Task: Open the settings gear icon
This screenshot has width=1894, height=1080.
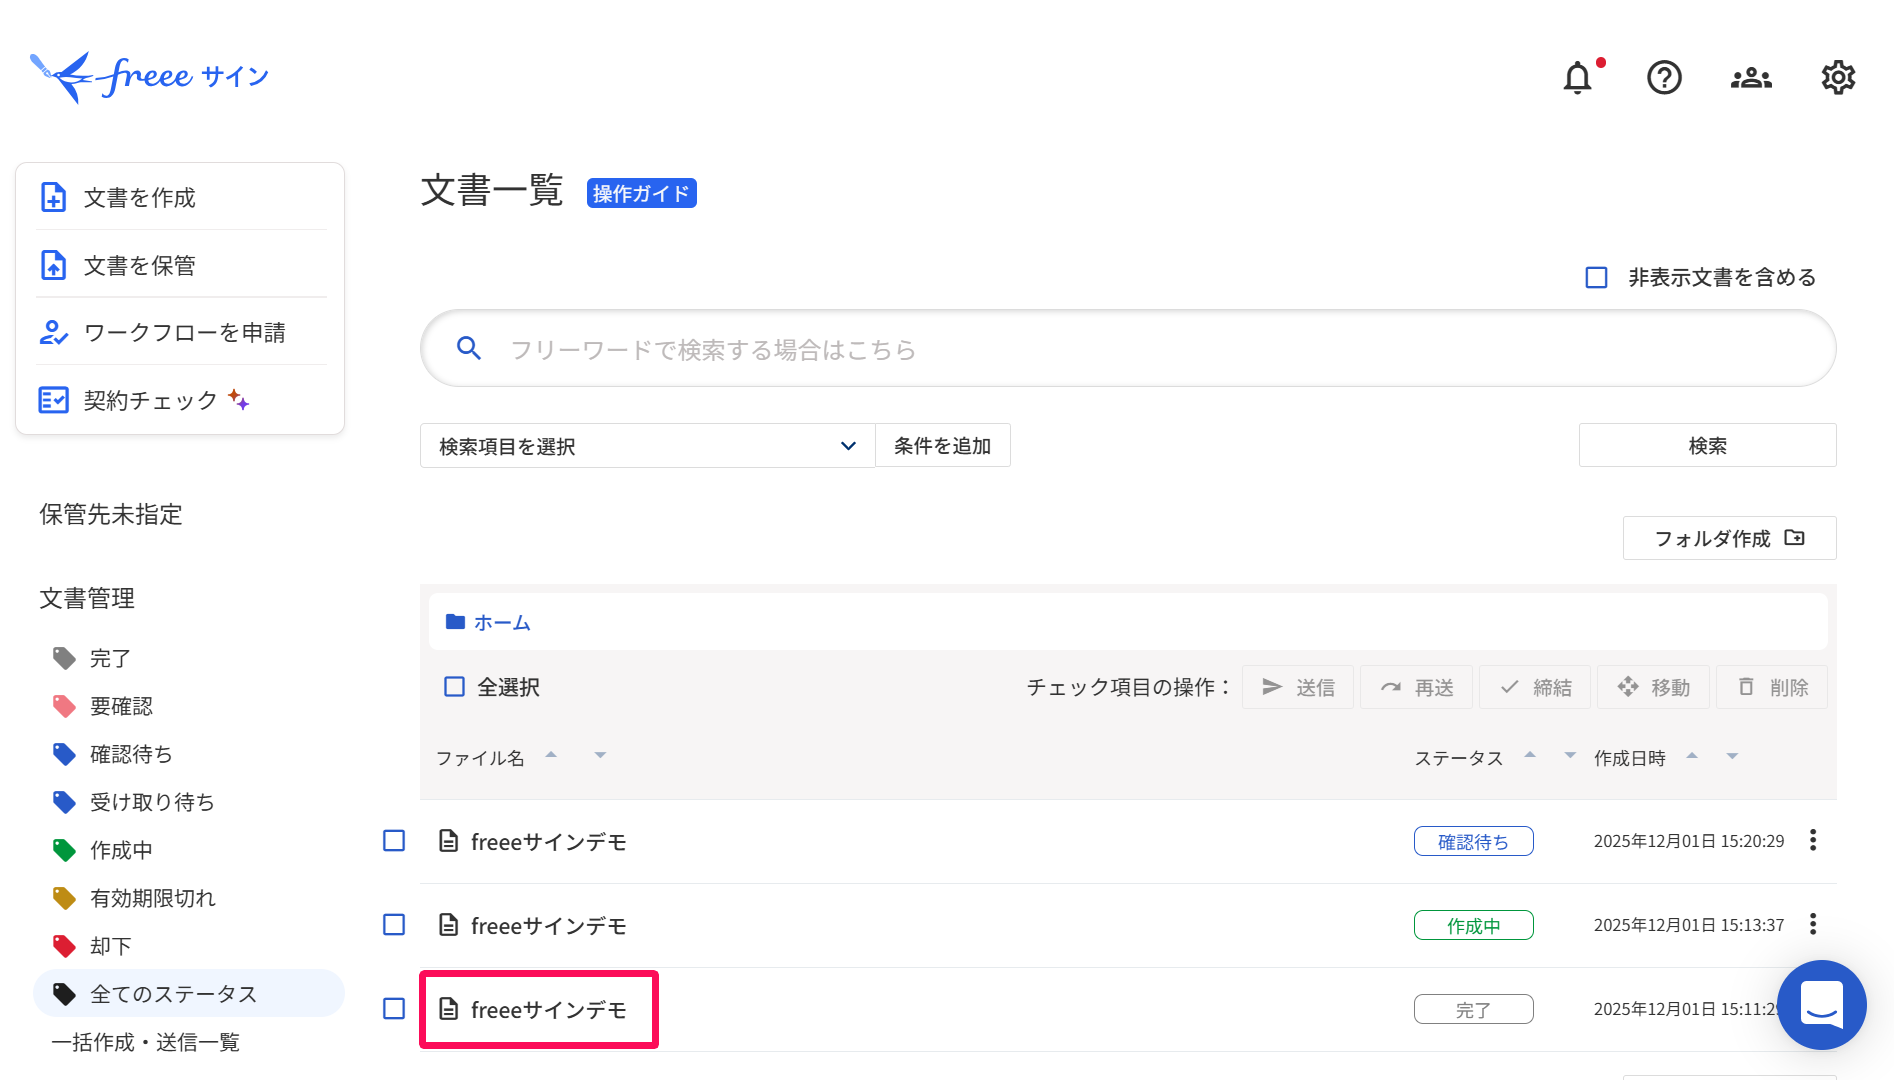Action: pyautogui.click(x=1838, y=77)
